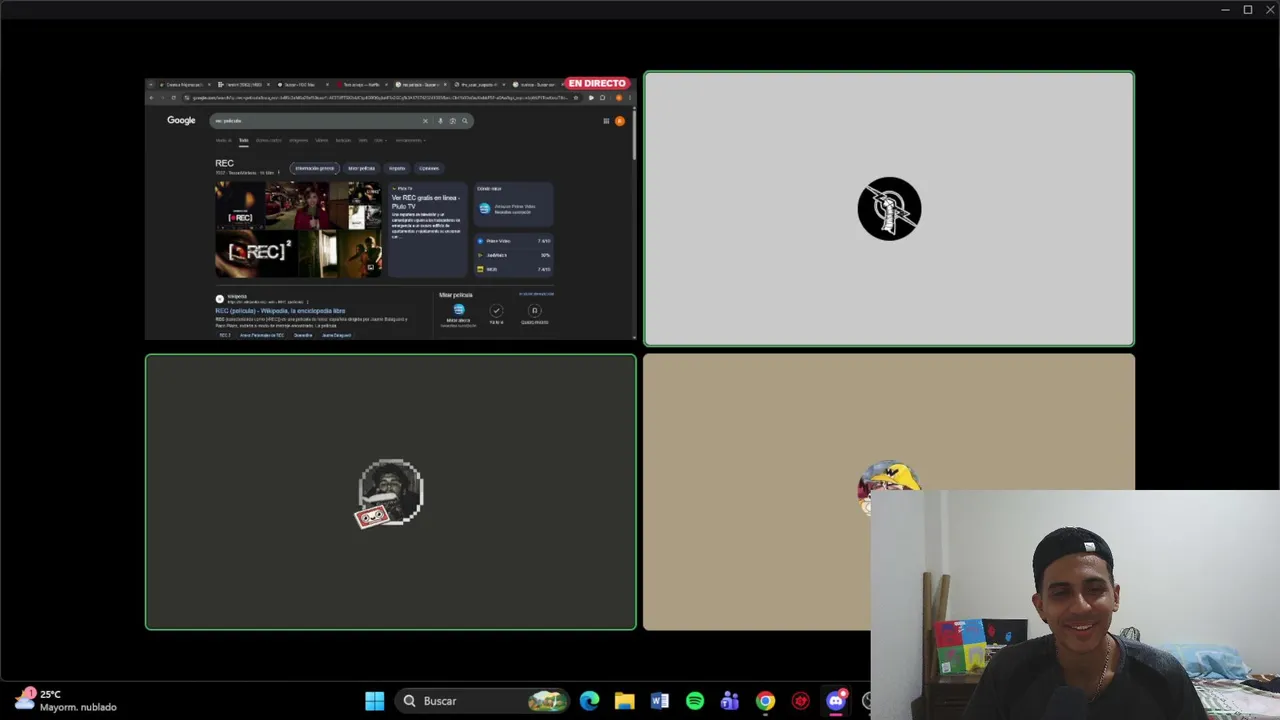The image size is (1280, 720).
Task: Mark the movie as Ya la vi
Action: (x=496, y=314)
